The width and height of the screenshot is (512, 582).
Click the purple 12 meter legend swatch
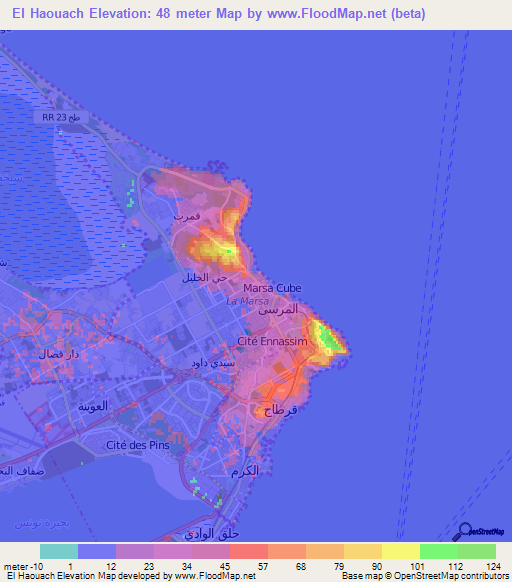click(x=135, y=551)
